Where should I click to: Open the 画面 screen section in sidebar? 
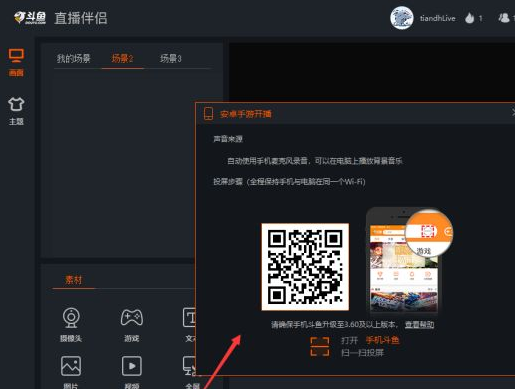click(x=16, y=62)
